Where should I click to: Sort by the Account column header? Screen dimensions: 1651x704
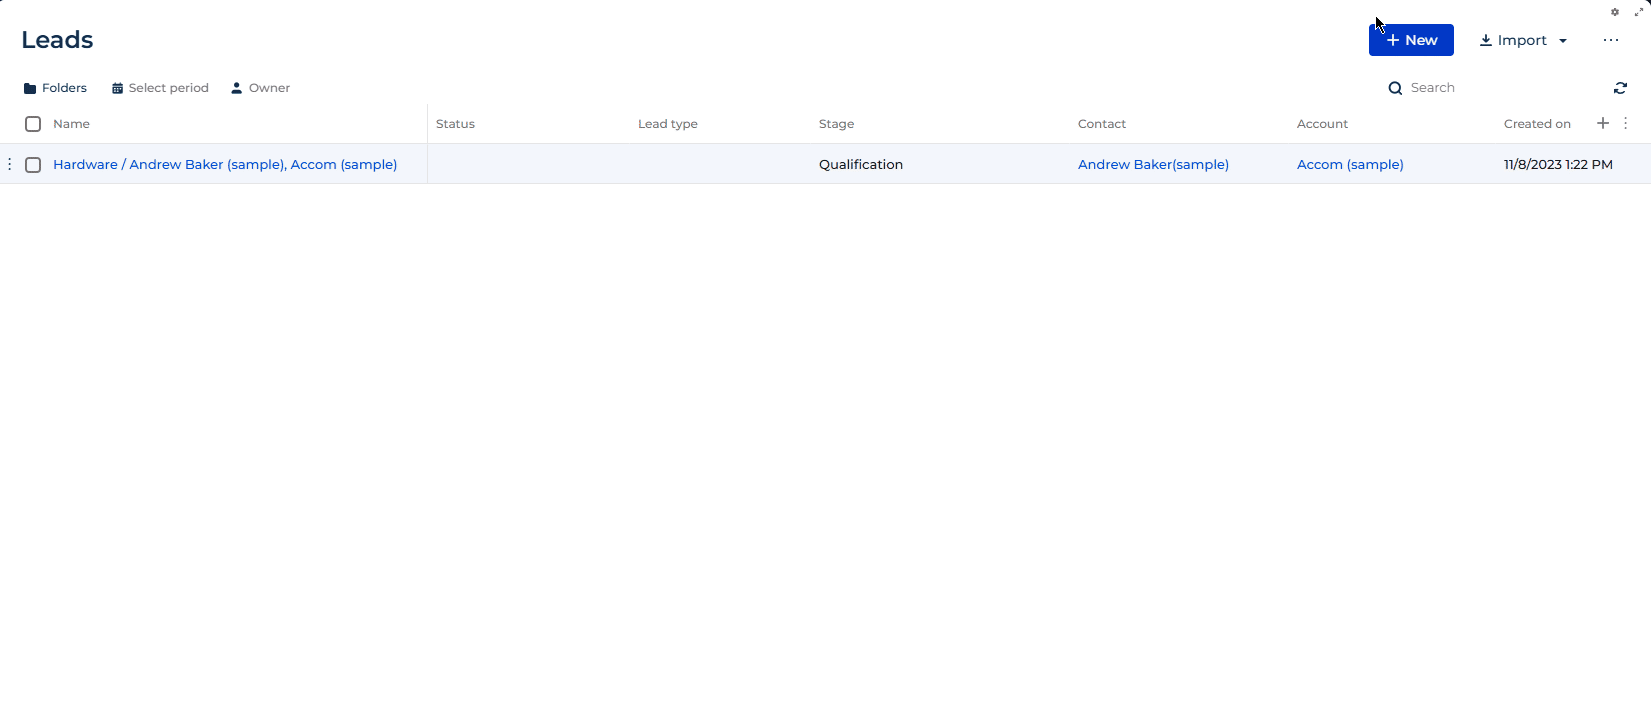(x=1322, y=124)
